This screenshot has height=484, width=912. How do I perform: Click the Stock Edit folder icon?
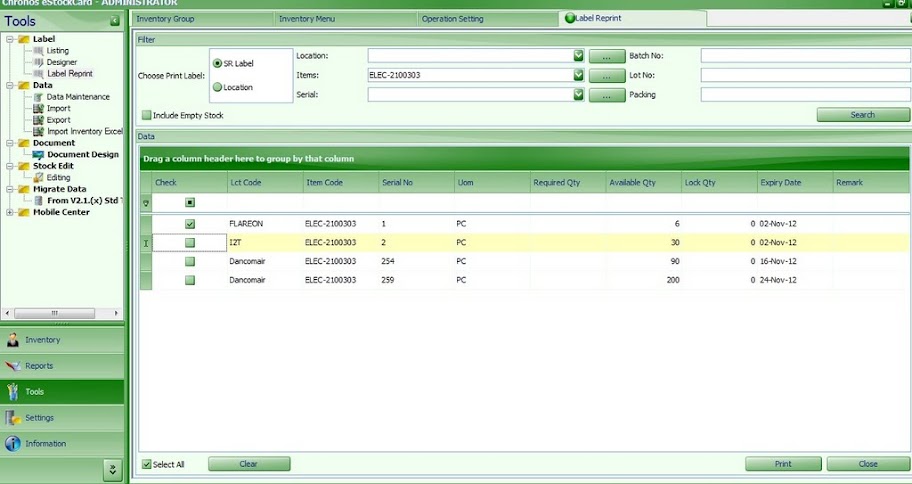24,166
